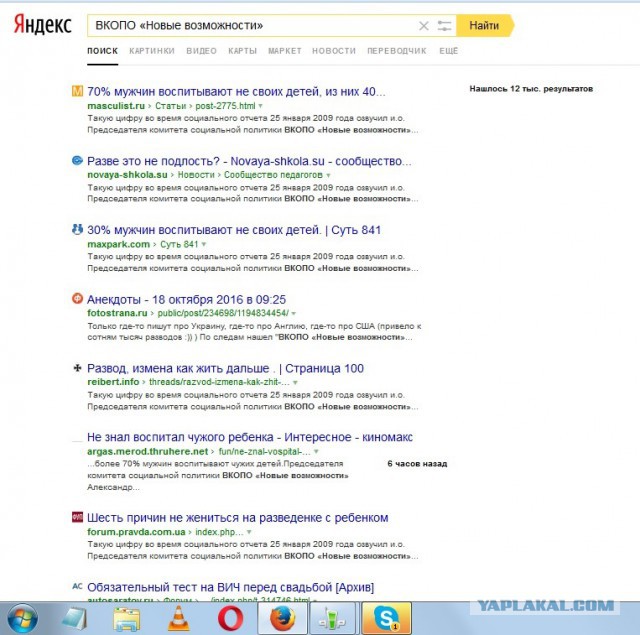Click the novaya-shkola.su favicon

pos(77,160)
